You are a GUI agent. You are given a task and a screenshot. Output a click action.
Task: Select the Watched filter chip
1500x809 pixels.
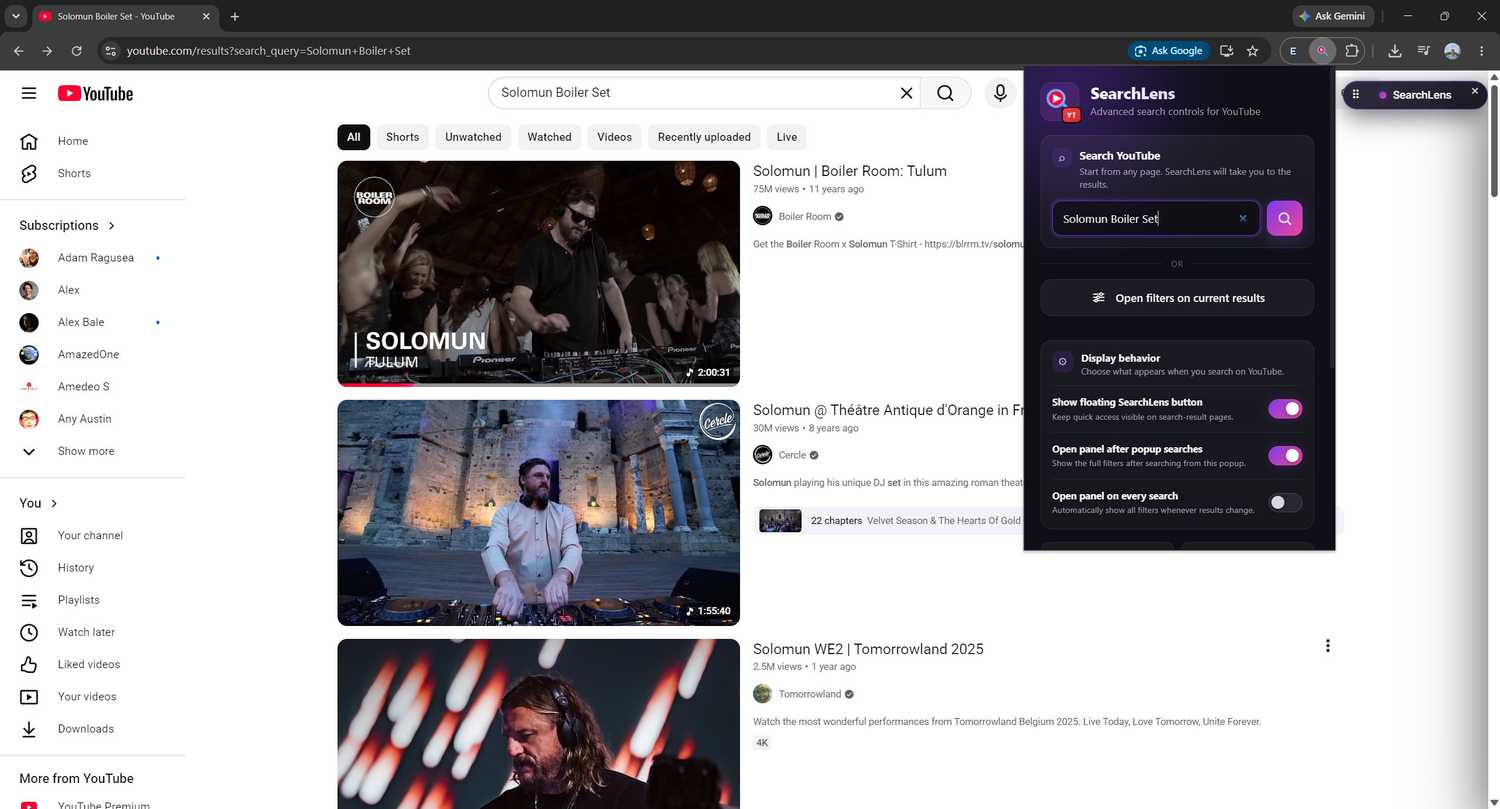[x=549, y=137]
